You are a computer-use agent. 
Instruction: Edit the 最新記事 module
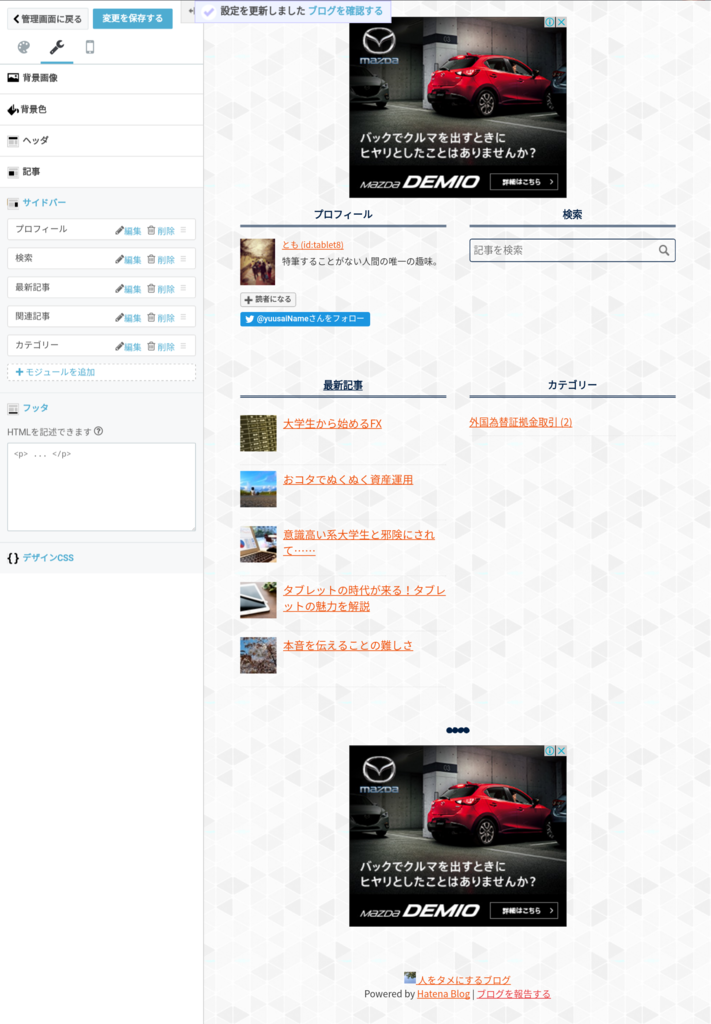[x=129, y=289]
